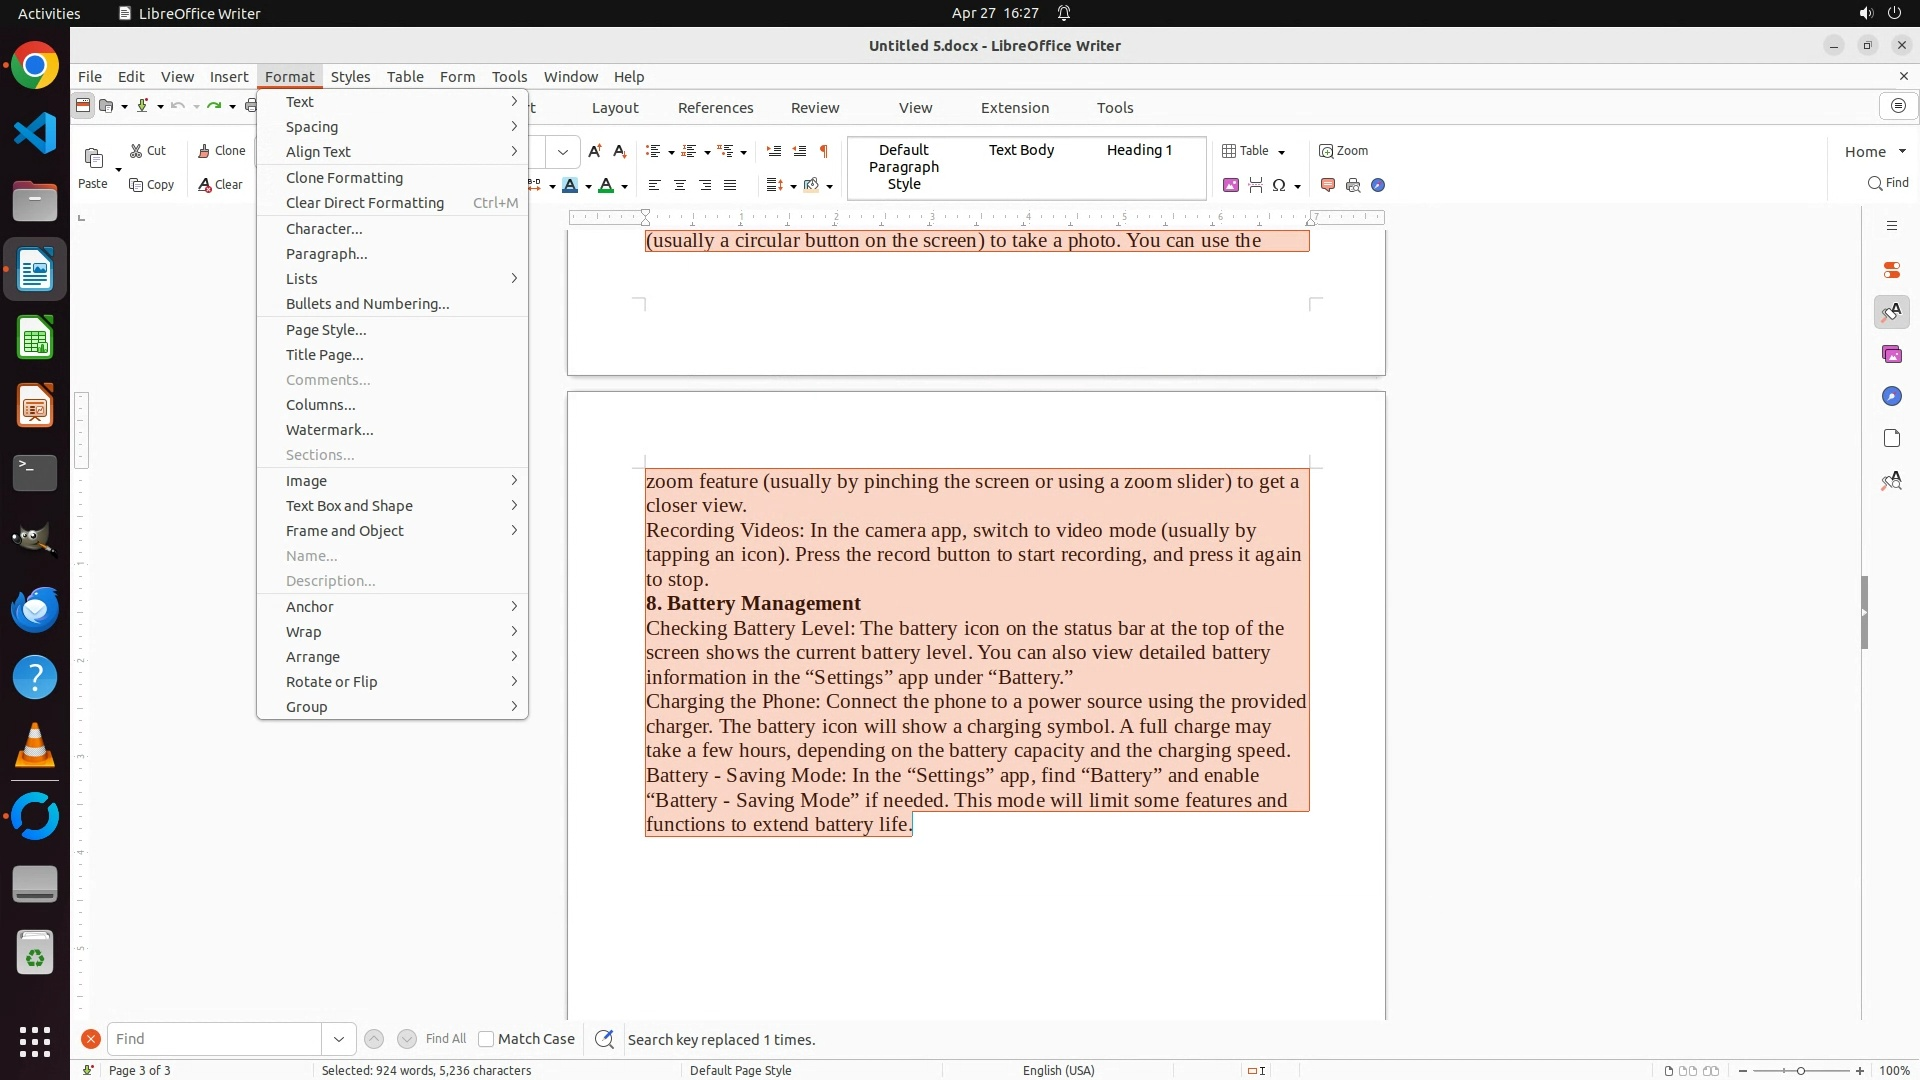Click the Find text input field
Image resolution: width=1920 pixels, height=1080 pixels.
point(214,1039)
